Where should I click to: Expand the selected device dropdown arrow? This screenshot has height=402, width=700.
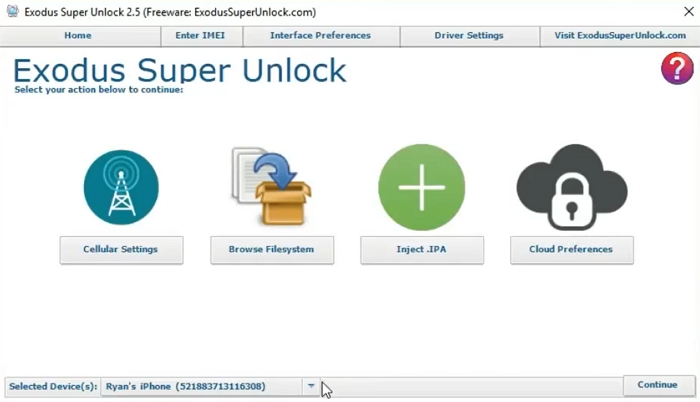click(311, 386)
